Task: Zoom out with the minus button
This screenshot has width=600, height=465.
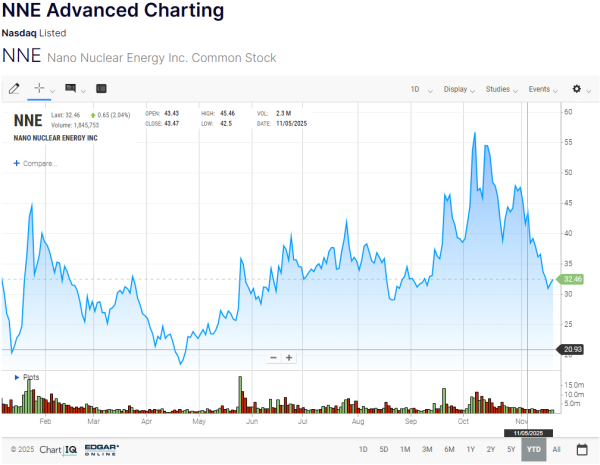Action: click(x=273, y=357)
